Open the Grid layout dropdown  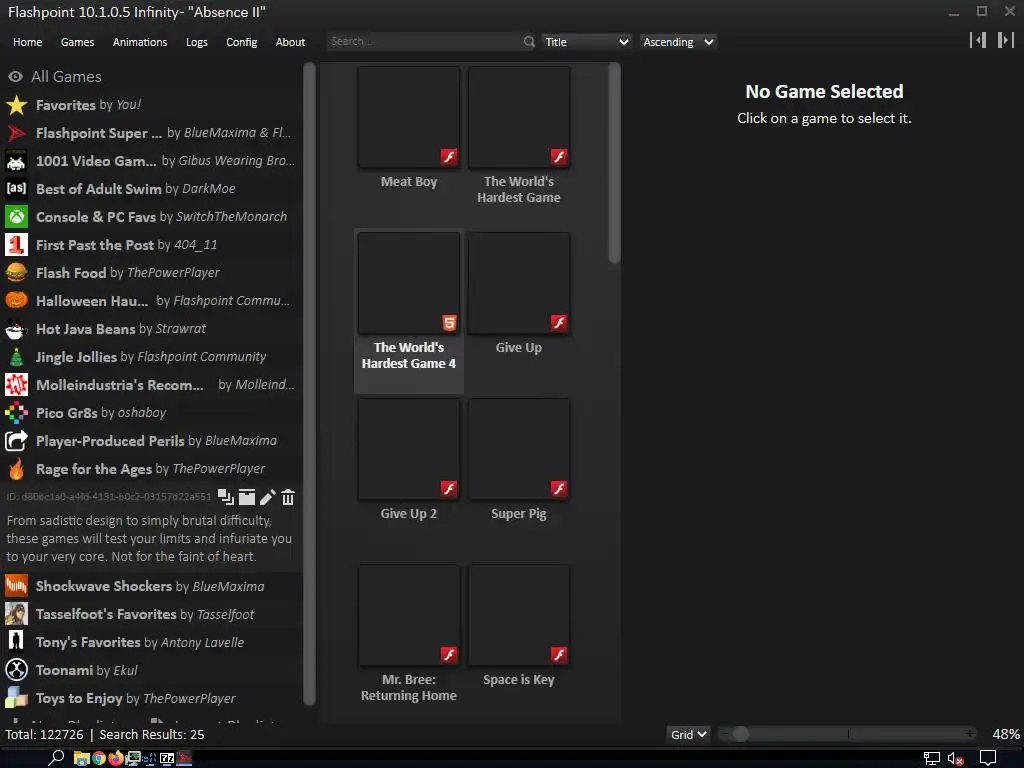(x=688, y=735)
